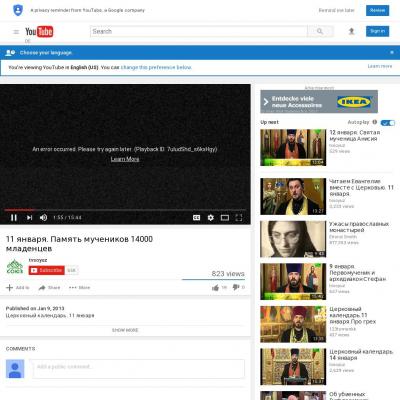This screenshot has width=400, height=400.
Task: Skip to next video in player
Action: (29, 218)
